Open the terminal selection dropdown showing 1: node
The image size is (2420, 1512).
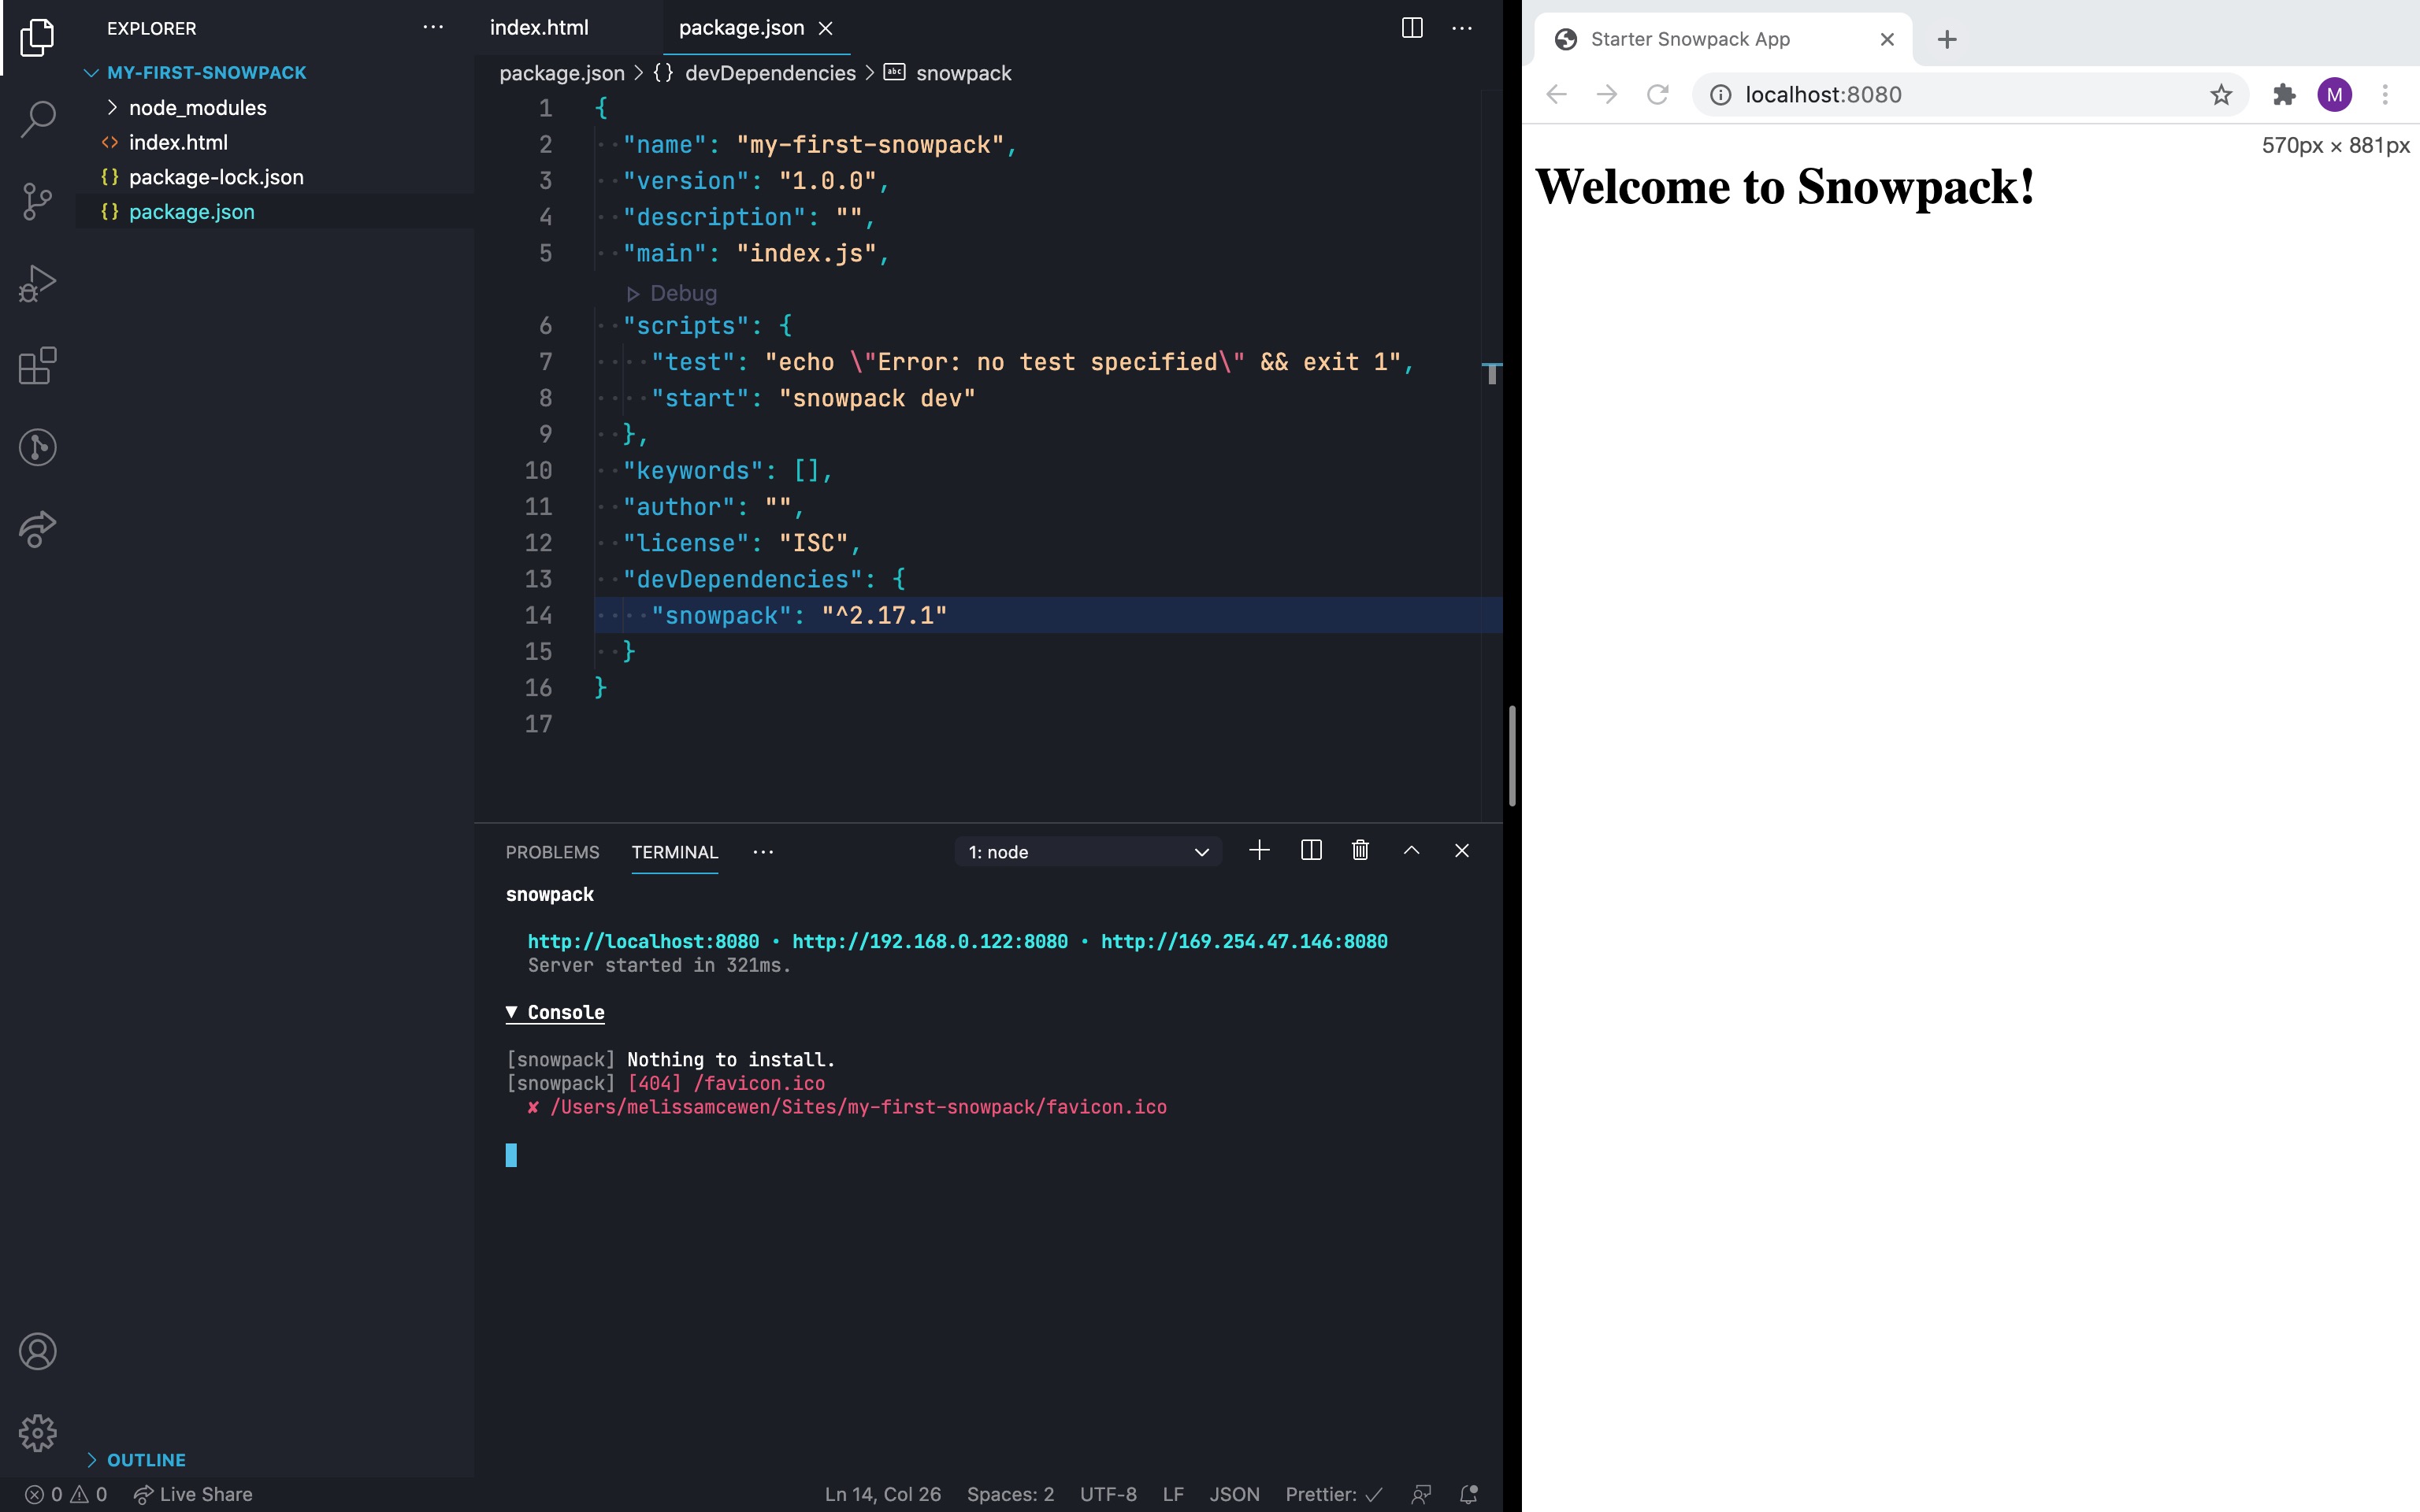(x=1086, y=852)
